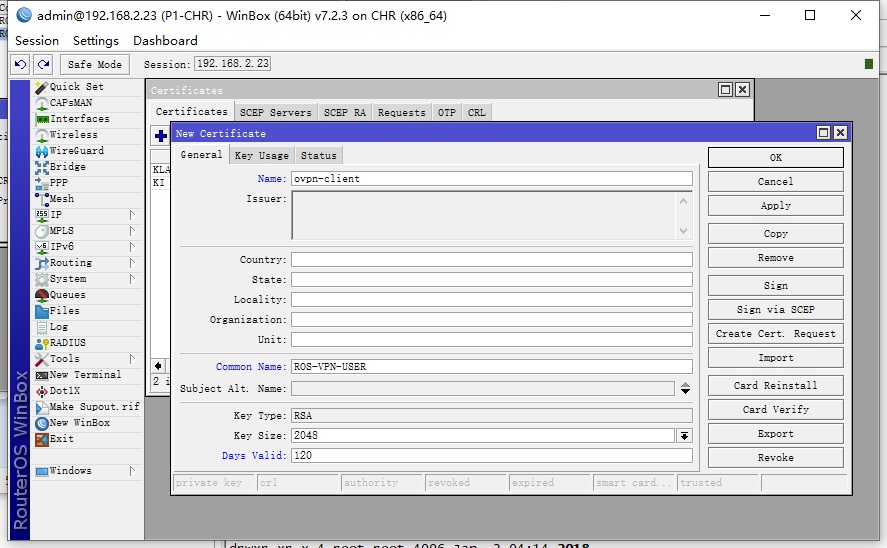The height and width of the screenshot is (548, 887).
Task: Click the Undo arrow in toolbar
Action: point(20,64)
